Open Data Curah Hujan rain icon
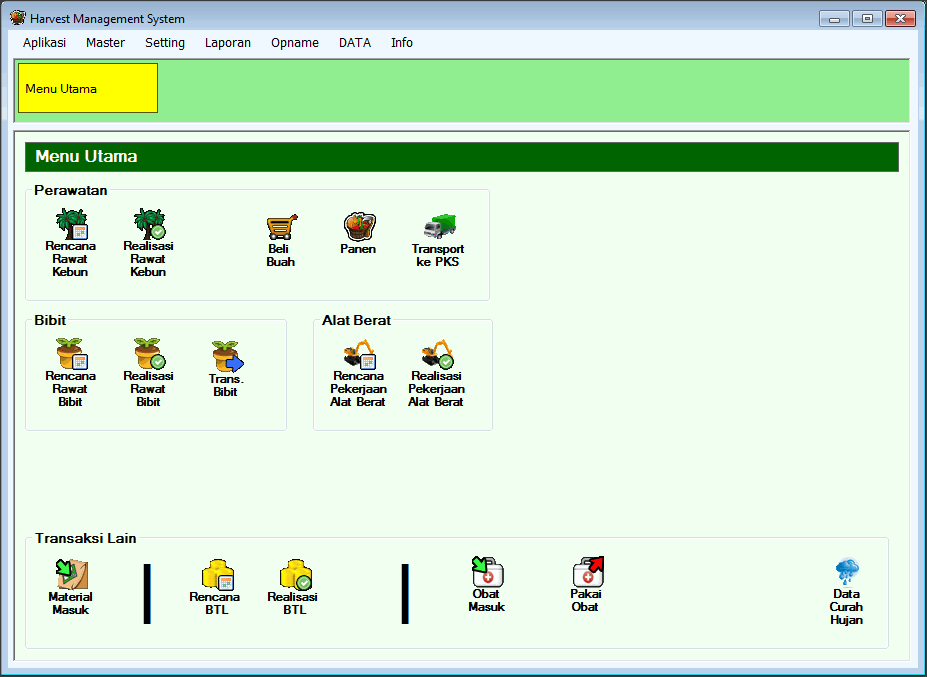The image size is (927, 677). pos(847,572)
